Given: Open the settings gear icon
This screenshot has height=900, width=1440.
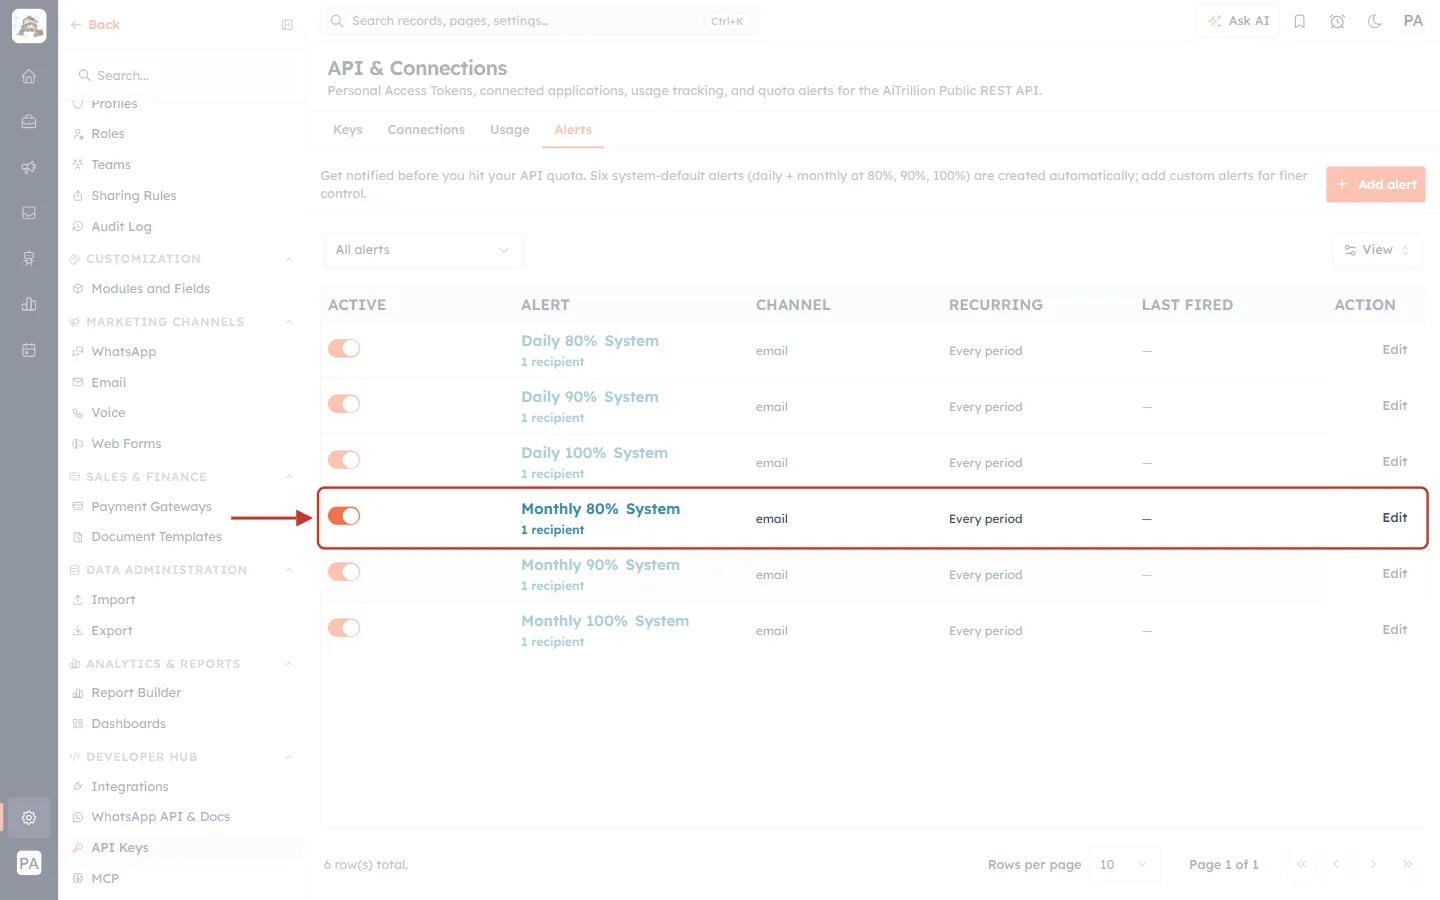Looking at the screenshot, I should (29, 817).
